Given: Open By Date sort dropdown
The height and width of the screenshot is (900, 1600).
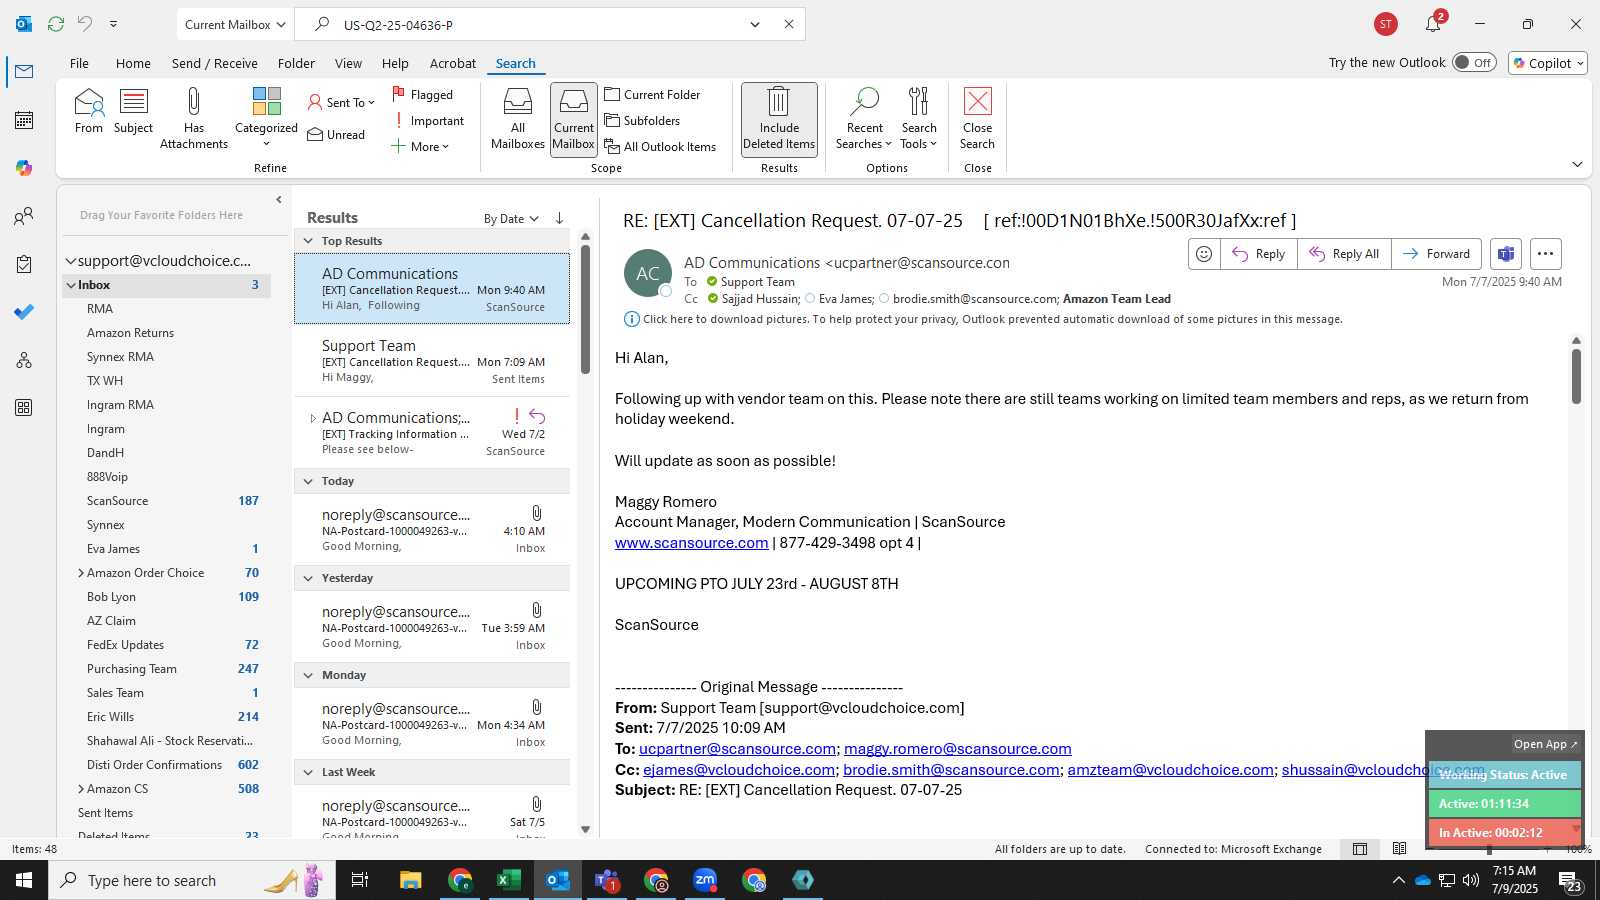Looking at the screenshot, I should (x=511, y=219).
